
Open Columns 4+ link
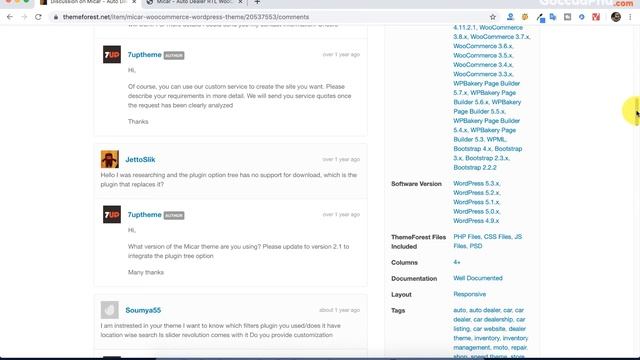[x=457, y=262]
